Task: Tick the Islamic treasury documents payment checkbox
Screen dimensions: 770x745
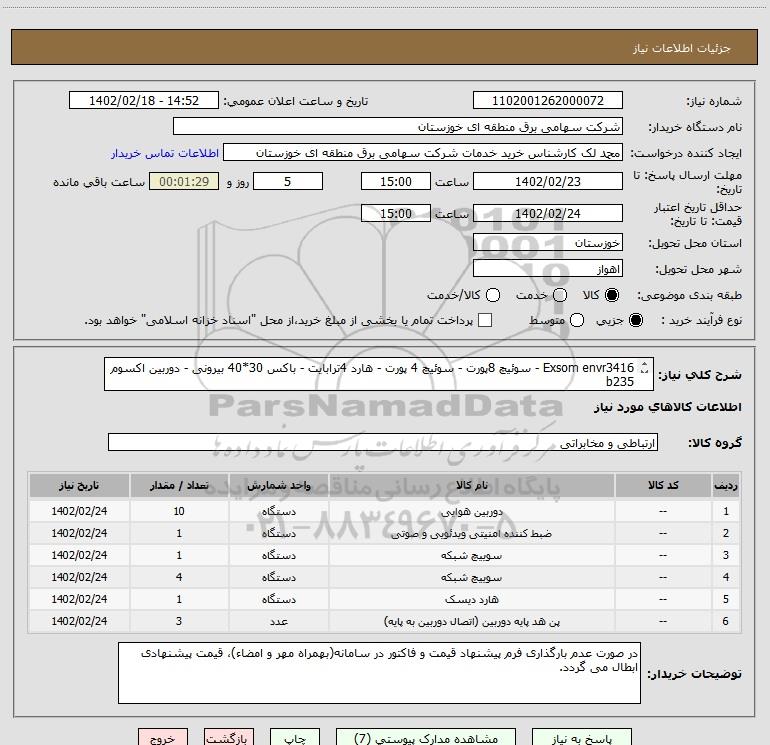Action: pyautogui.click(x=485, y=320)
